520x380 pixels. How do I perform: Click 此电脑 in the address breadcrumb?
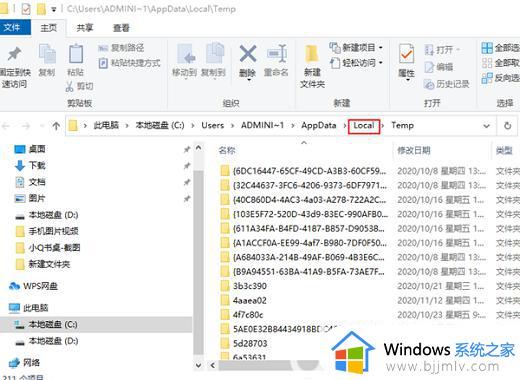click(106, 125)
